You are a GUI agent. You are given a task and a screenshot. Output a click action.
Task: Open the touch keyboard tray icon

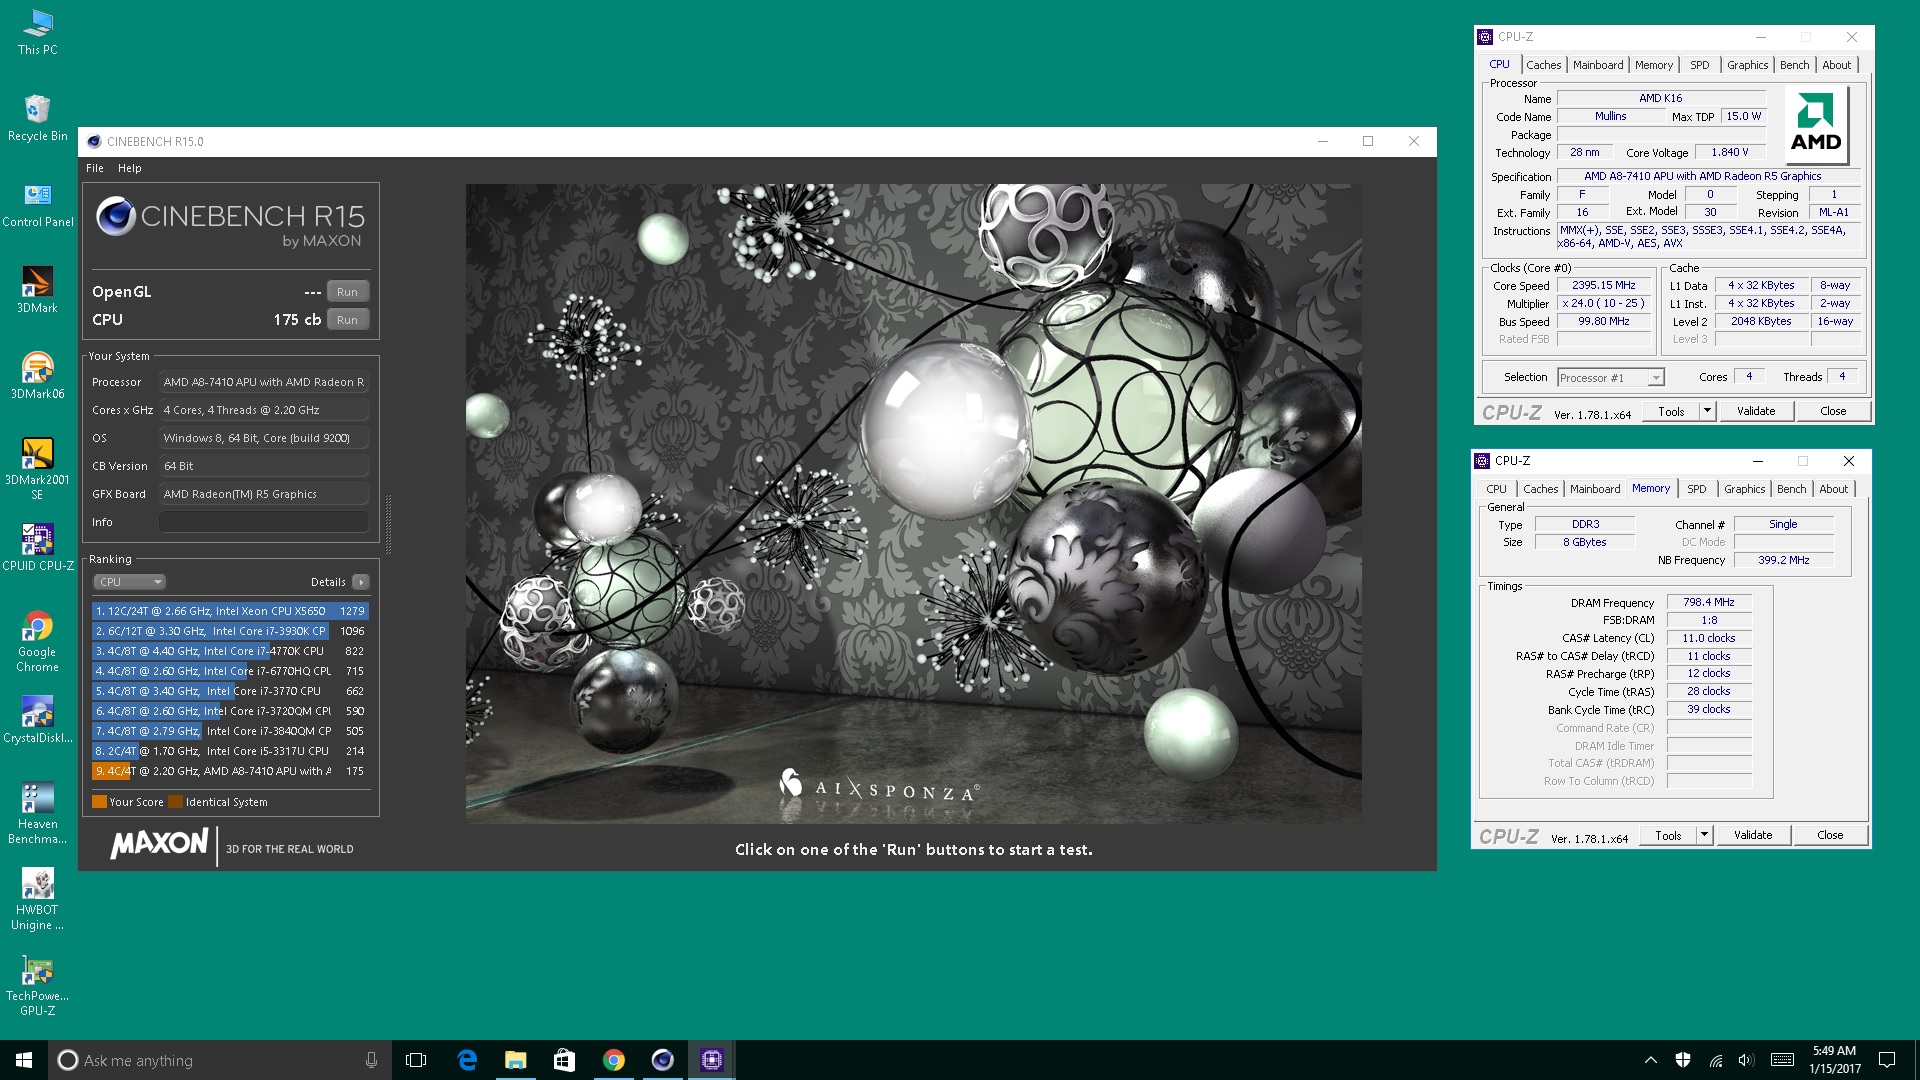1782,1060
